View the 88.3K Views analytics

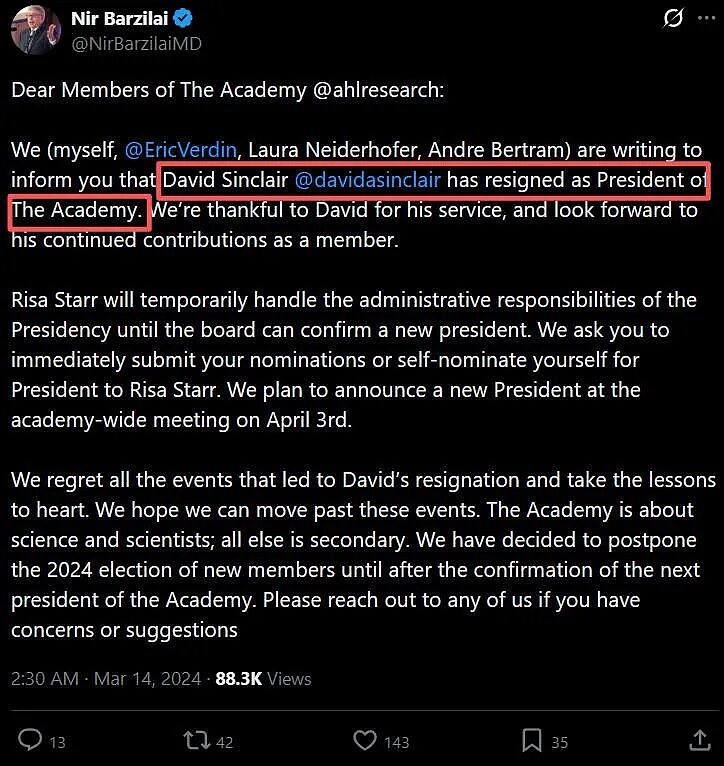tap(263, 679)
